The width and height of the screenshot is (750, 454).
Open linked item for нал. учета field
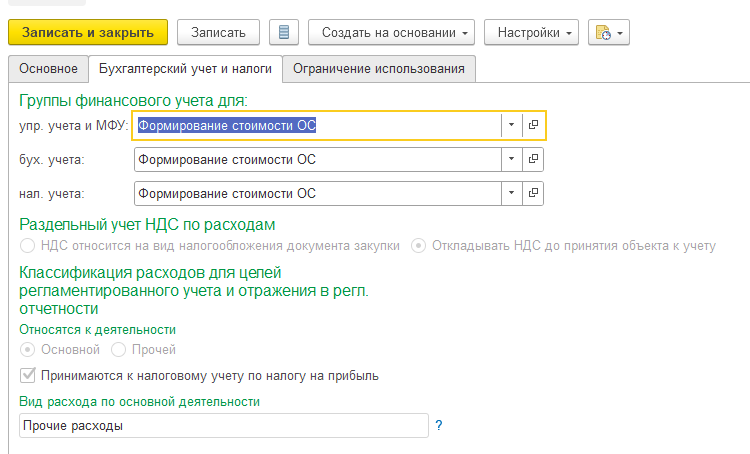coord(534,193)
